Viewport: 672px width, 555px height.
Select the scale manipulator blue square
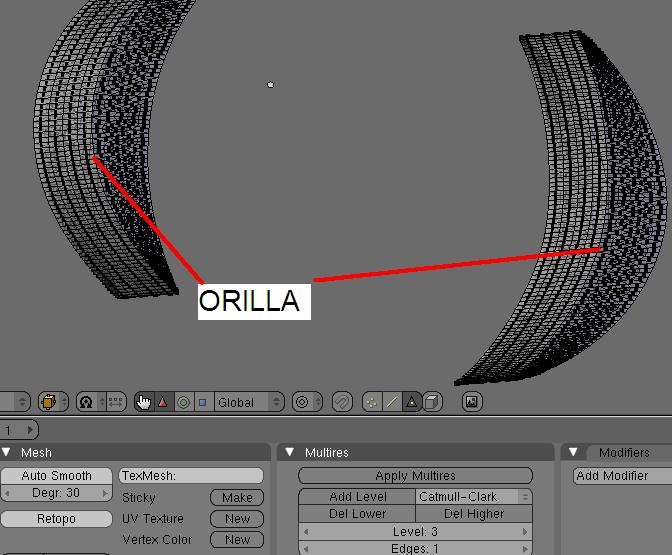click(x=203, y=402)
